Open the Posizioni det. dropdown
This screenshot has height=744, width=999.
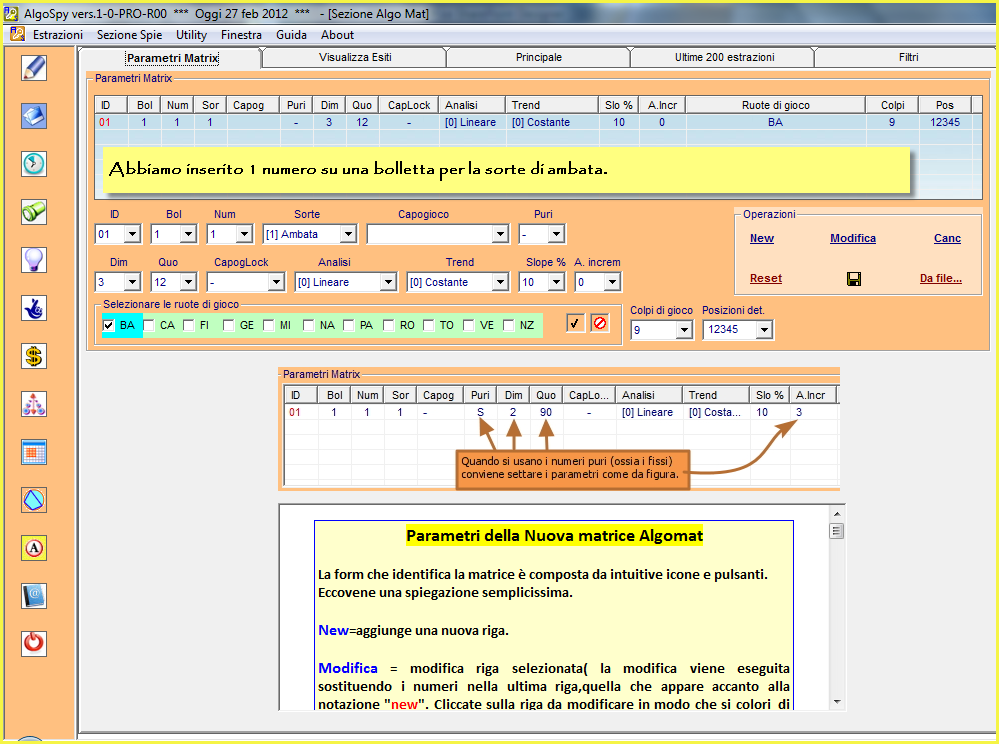pyautogui.click(x=765, y=330)
